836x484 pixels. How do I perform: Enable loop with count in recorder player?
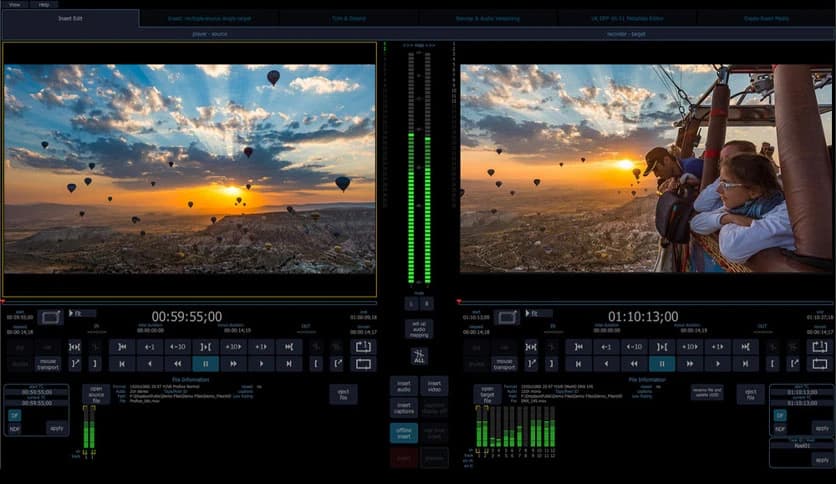point(819,346)
